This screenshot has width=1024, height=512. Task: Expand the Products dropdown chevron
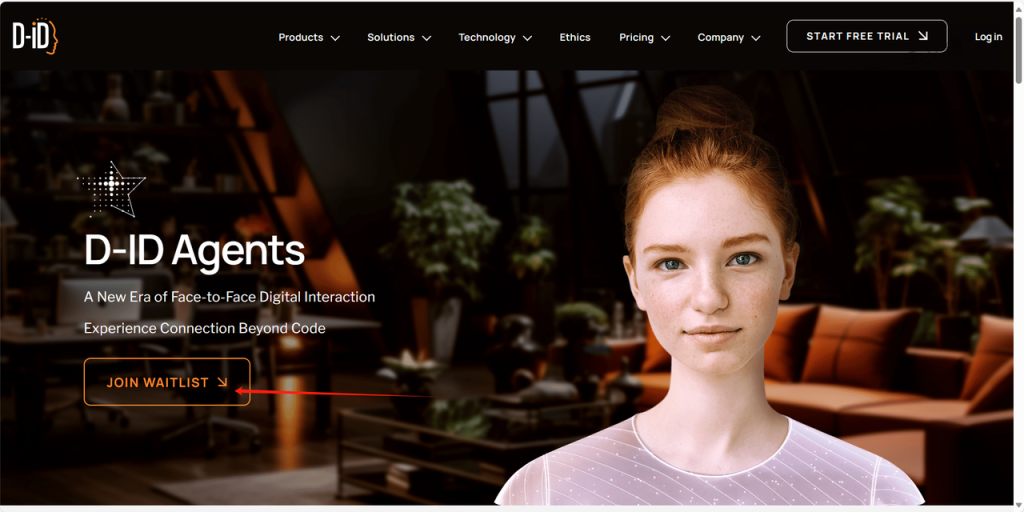(x=335, y=38)
